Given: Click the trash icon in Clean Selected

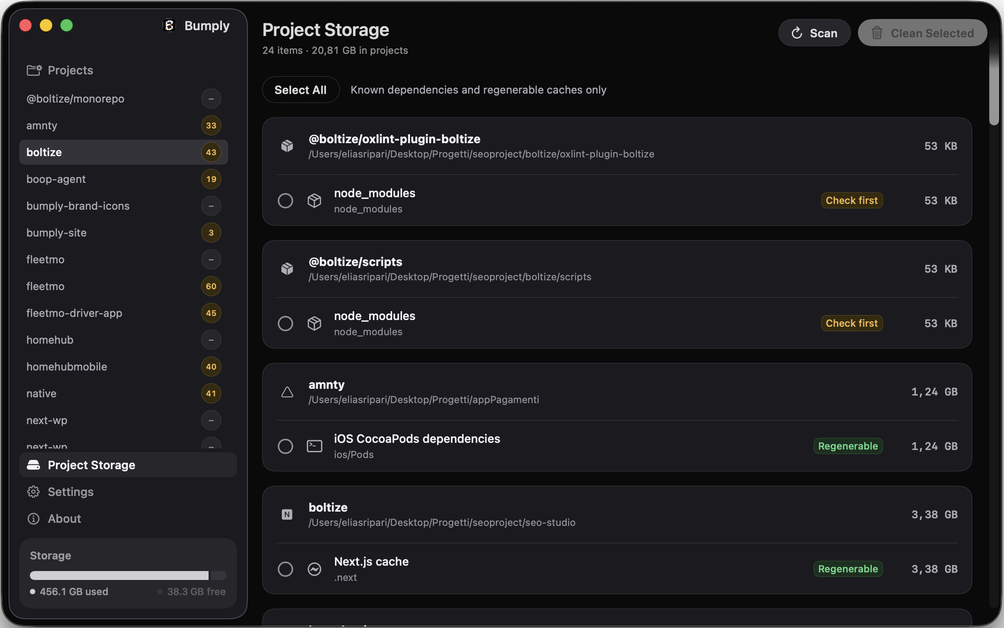Looking at the screenshot, I should (x=877, y=33).
